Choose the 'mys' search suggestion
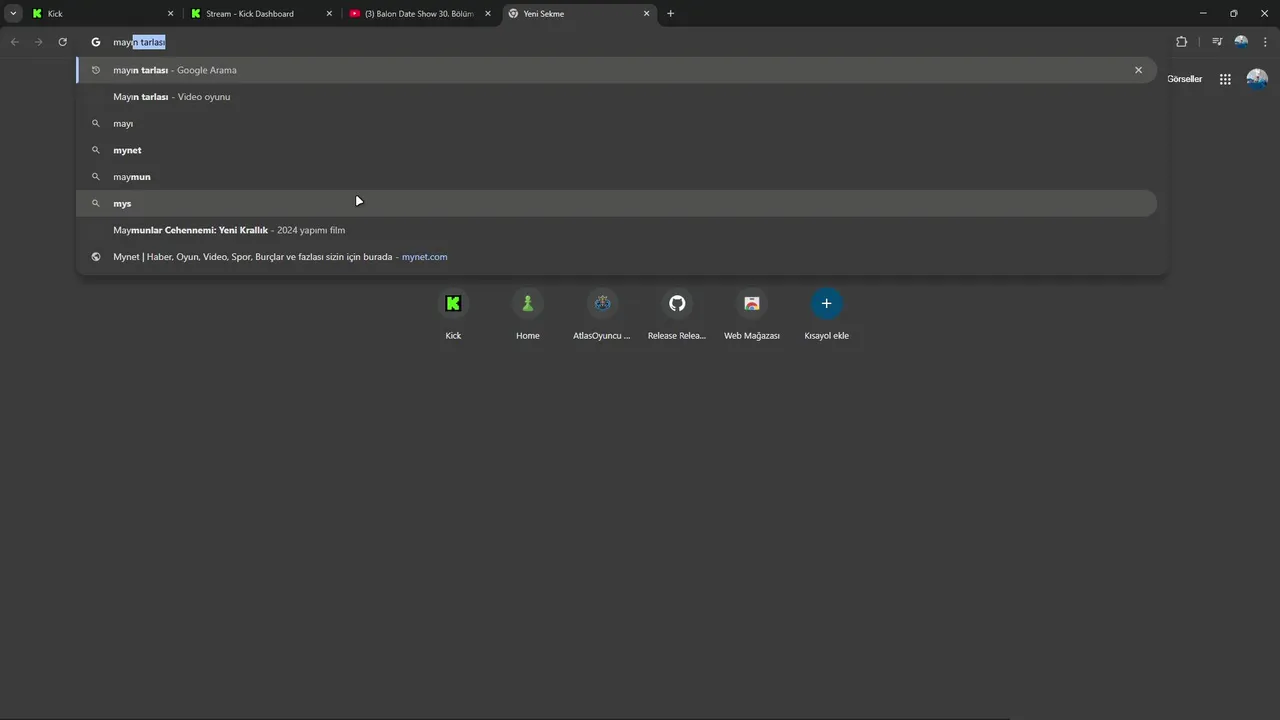The height and width of the screenshot is (720, 1280). pos(616,203)
